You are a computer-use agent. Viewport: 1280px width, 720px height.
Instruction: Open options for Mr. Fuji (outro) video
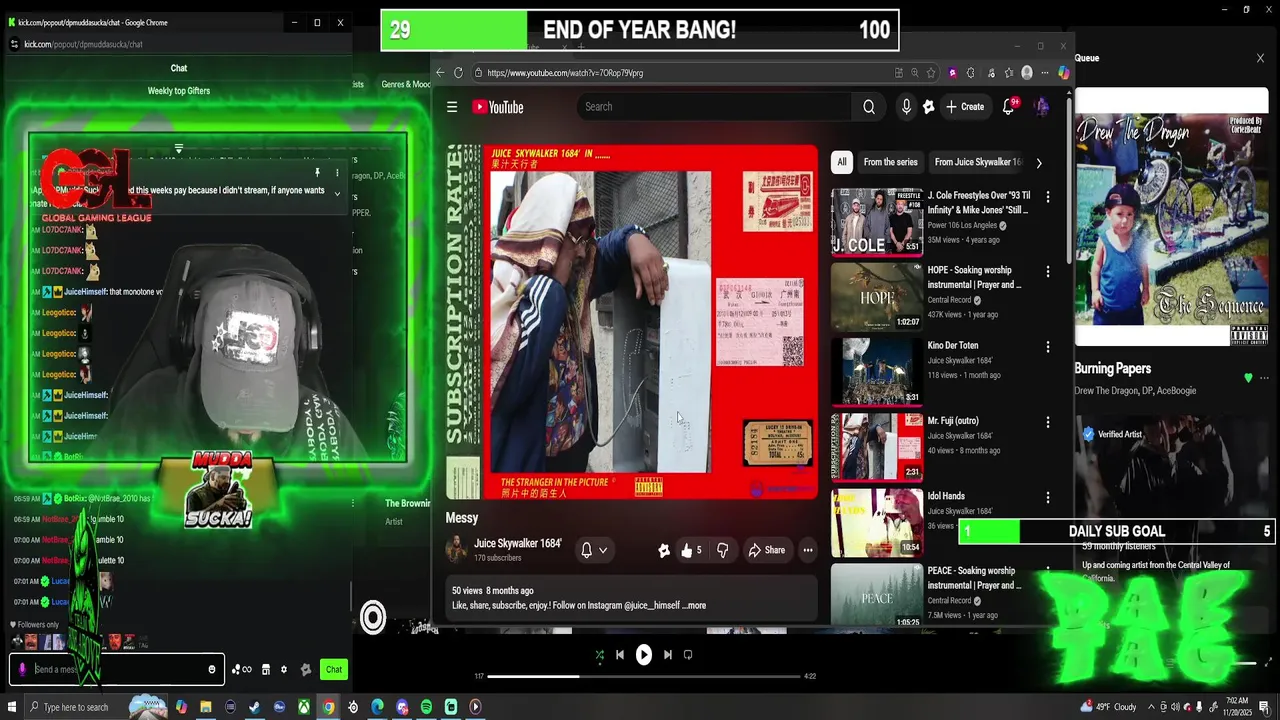[1048, 422]
